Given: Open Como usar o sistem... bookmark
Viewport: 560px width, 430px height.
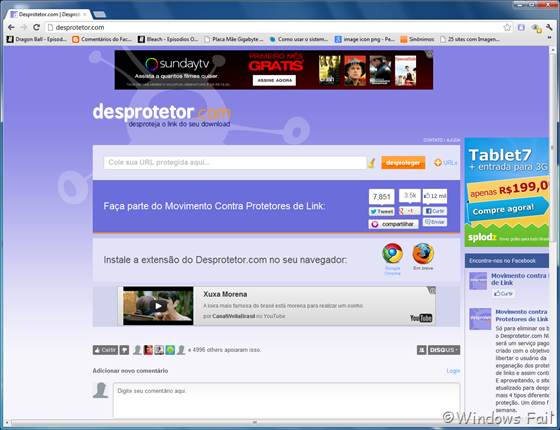Looking at the screenshot, I should (299, 39).
